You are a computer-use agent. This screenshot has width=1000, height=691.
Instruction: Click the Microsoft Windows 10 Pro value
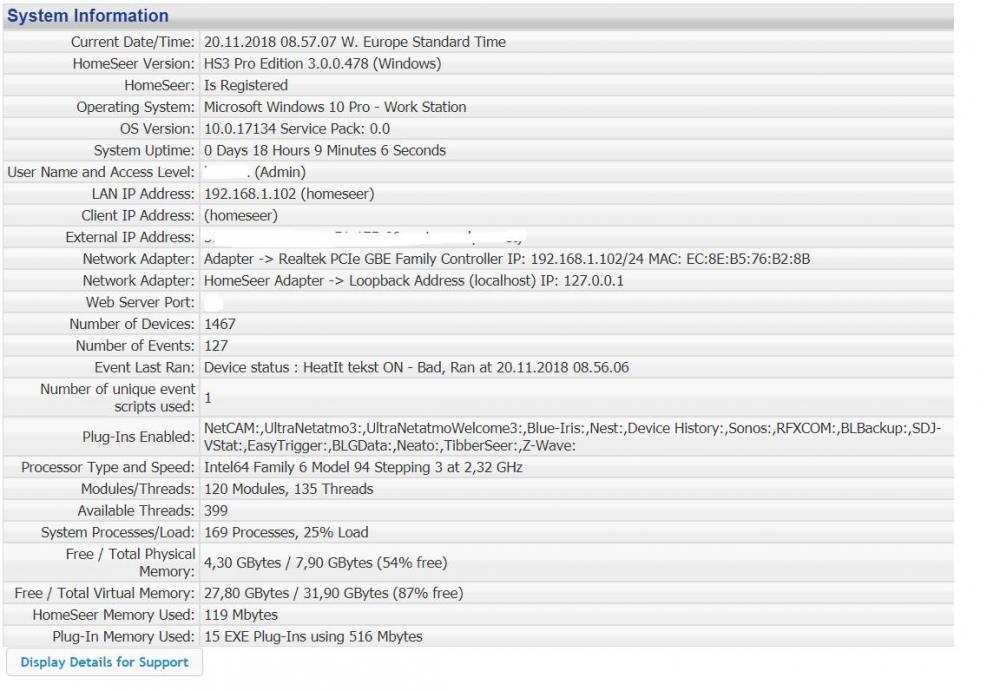pos(334,107)
